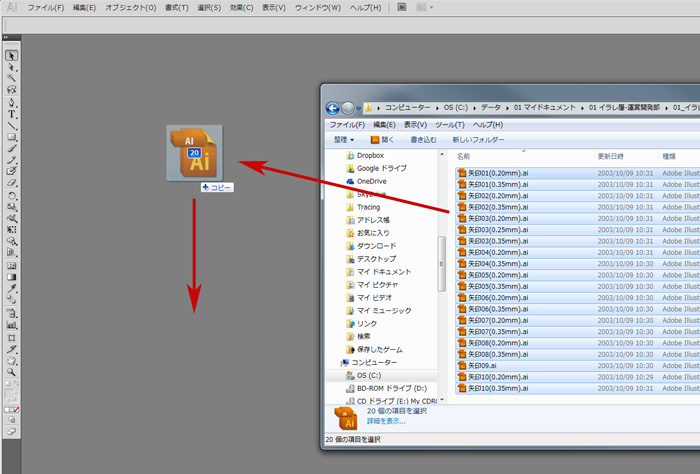The image size is (700, 474).
Task: Open Illustrator's 効果(C) menu
Action: 242,8
